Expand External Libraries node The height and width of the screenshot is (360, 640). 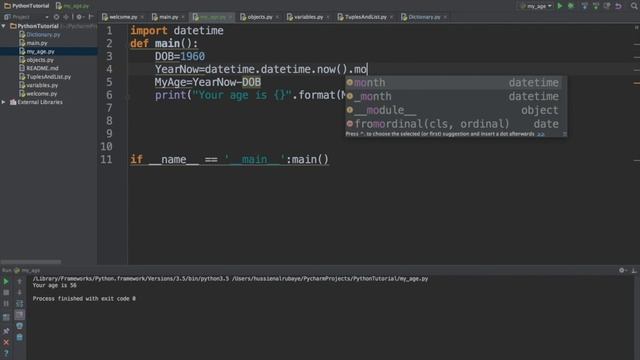4,102
